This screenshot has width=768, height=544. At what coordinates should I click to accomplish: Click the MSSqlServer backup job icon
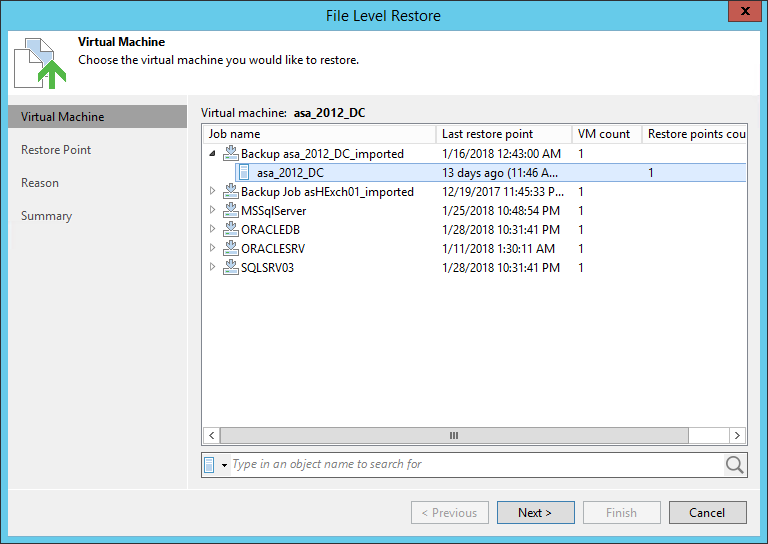231,211
